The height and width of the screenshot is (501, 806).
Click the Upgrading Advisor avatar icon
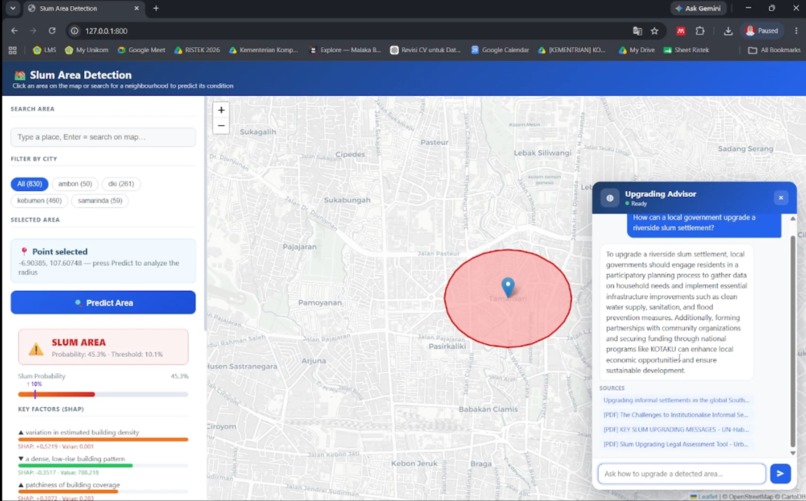[x=610, y=198]
